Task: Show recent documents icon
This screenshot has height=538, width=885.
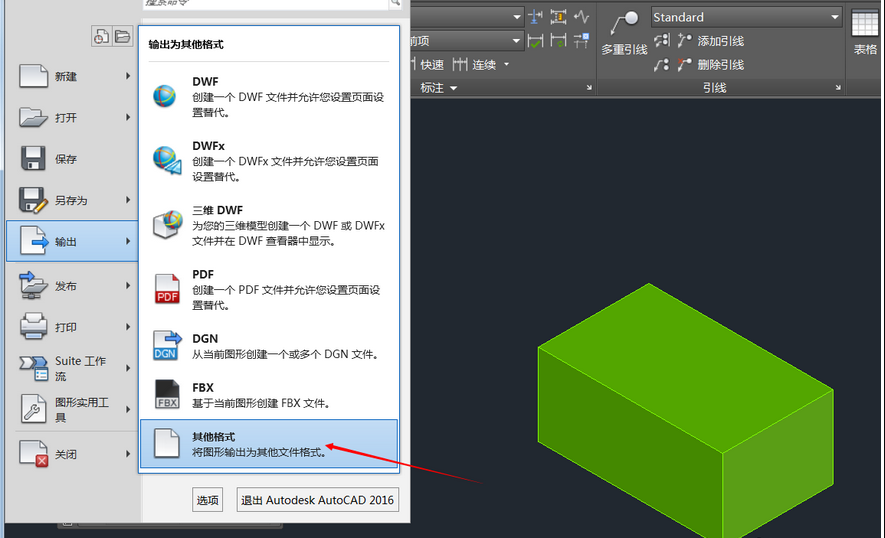Action: tap(101, 37)
